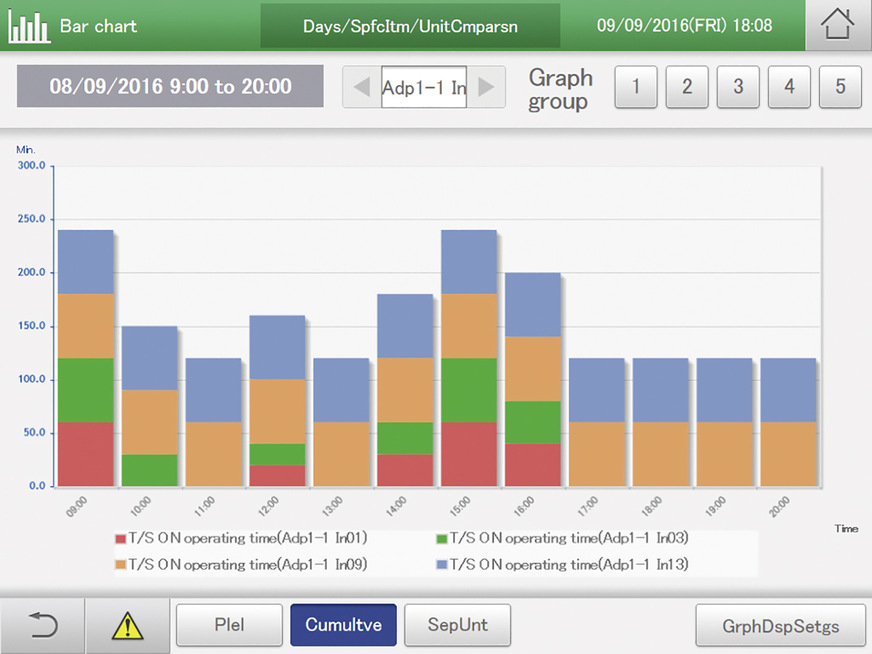Show graph group 5

840,87
